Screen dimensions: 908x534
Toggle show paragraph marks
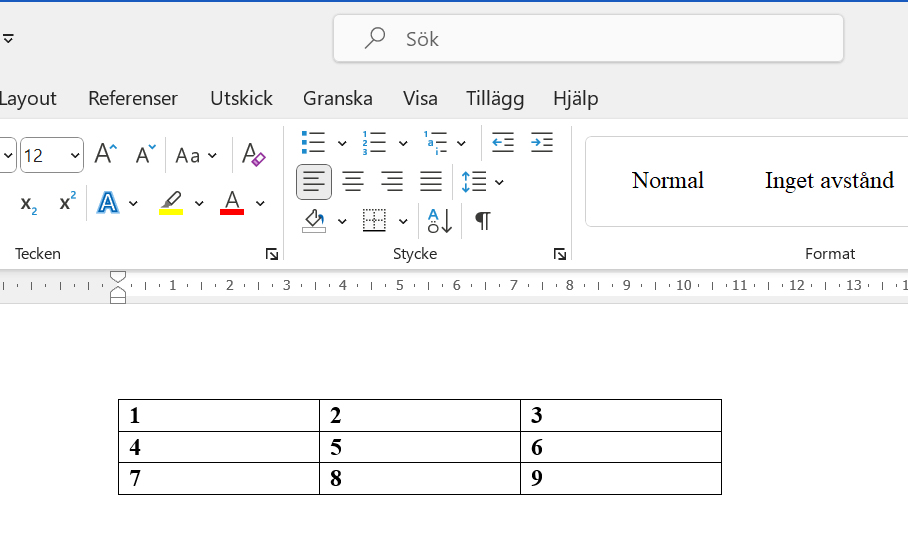[x=483, y=221]
